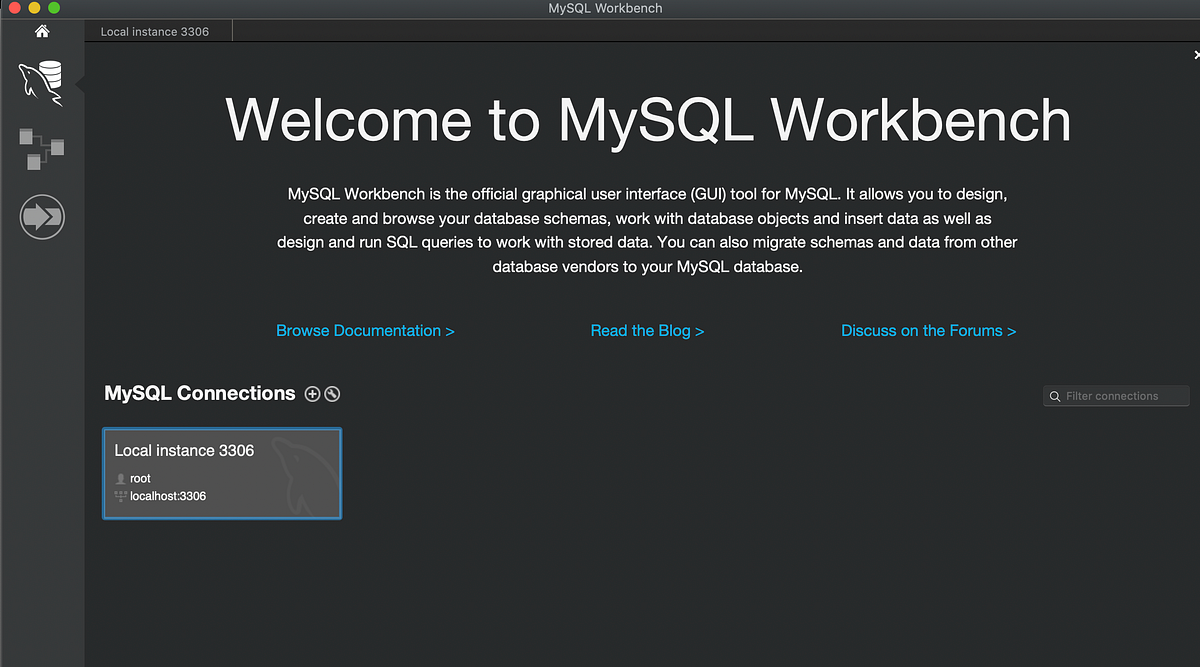1200x667 pixels.
Task: Open the Discuss on the Forums link
Action: [928, 330]
